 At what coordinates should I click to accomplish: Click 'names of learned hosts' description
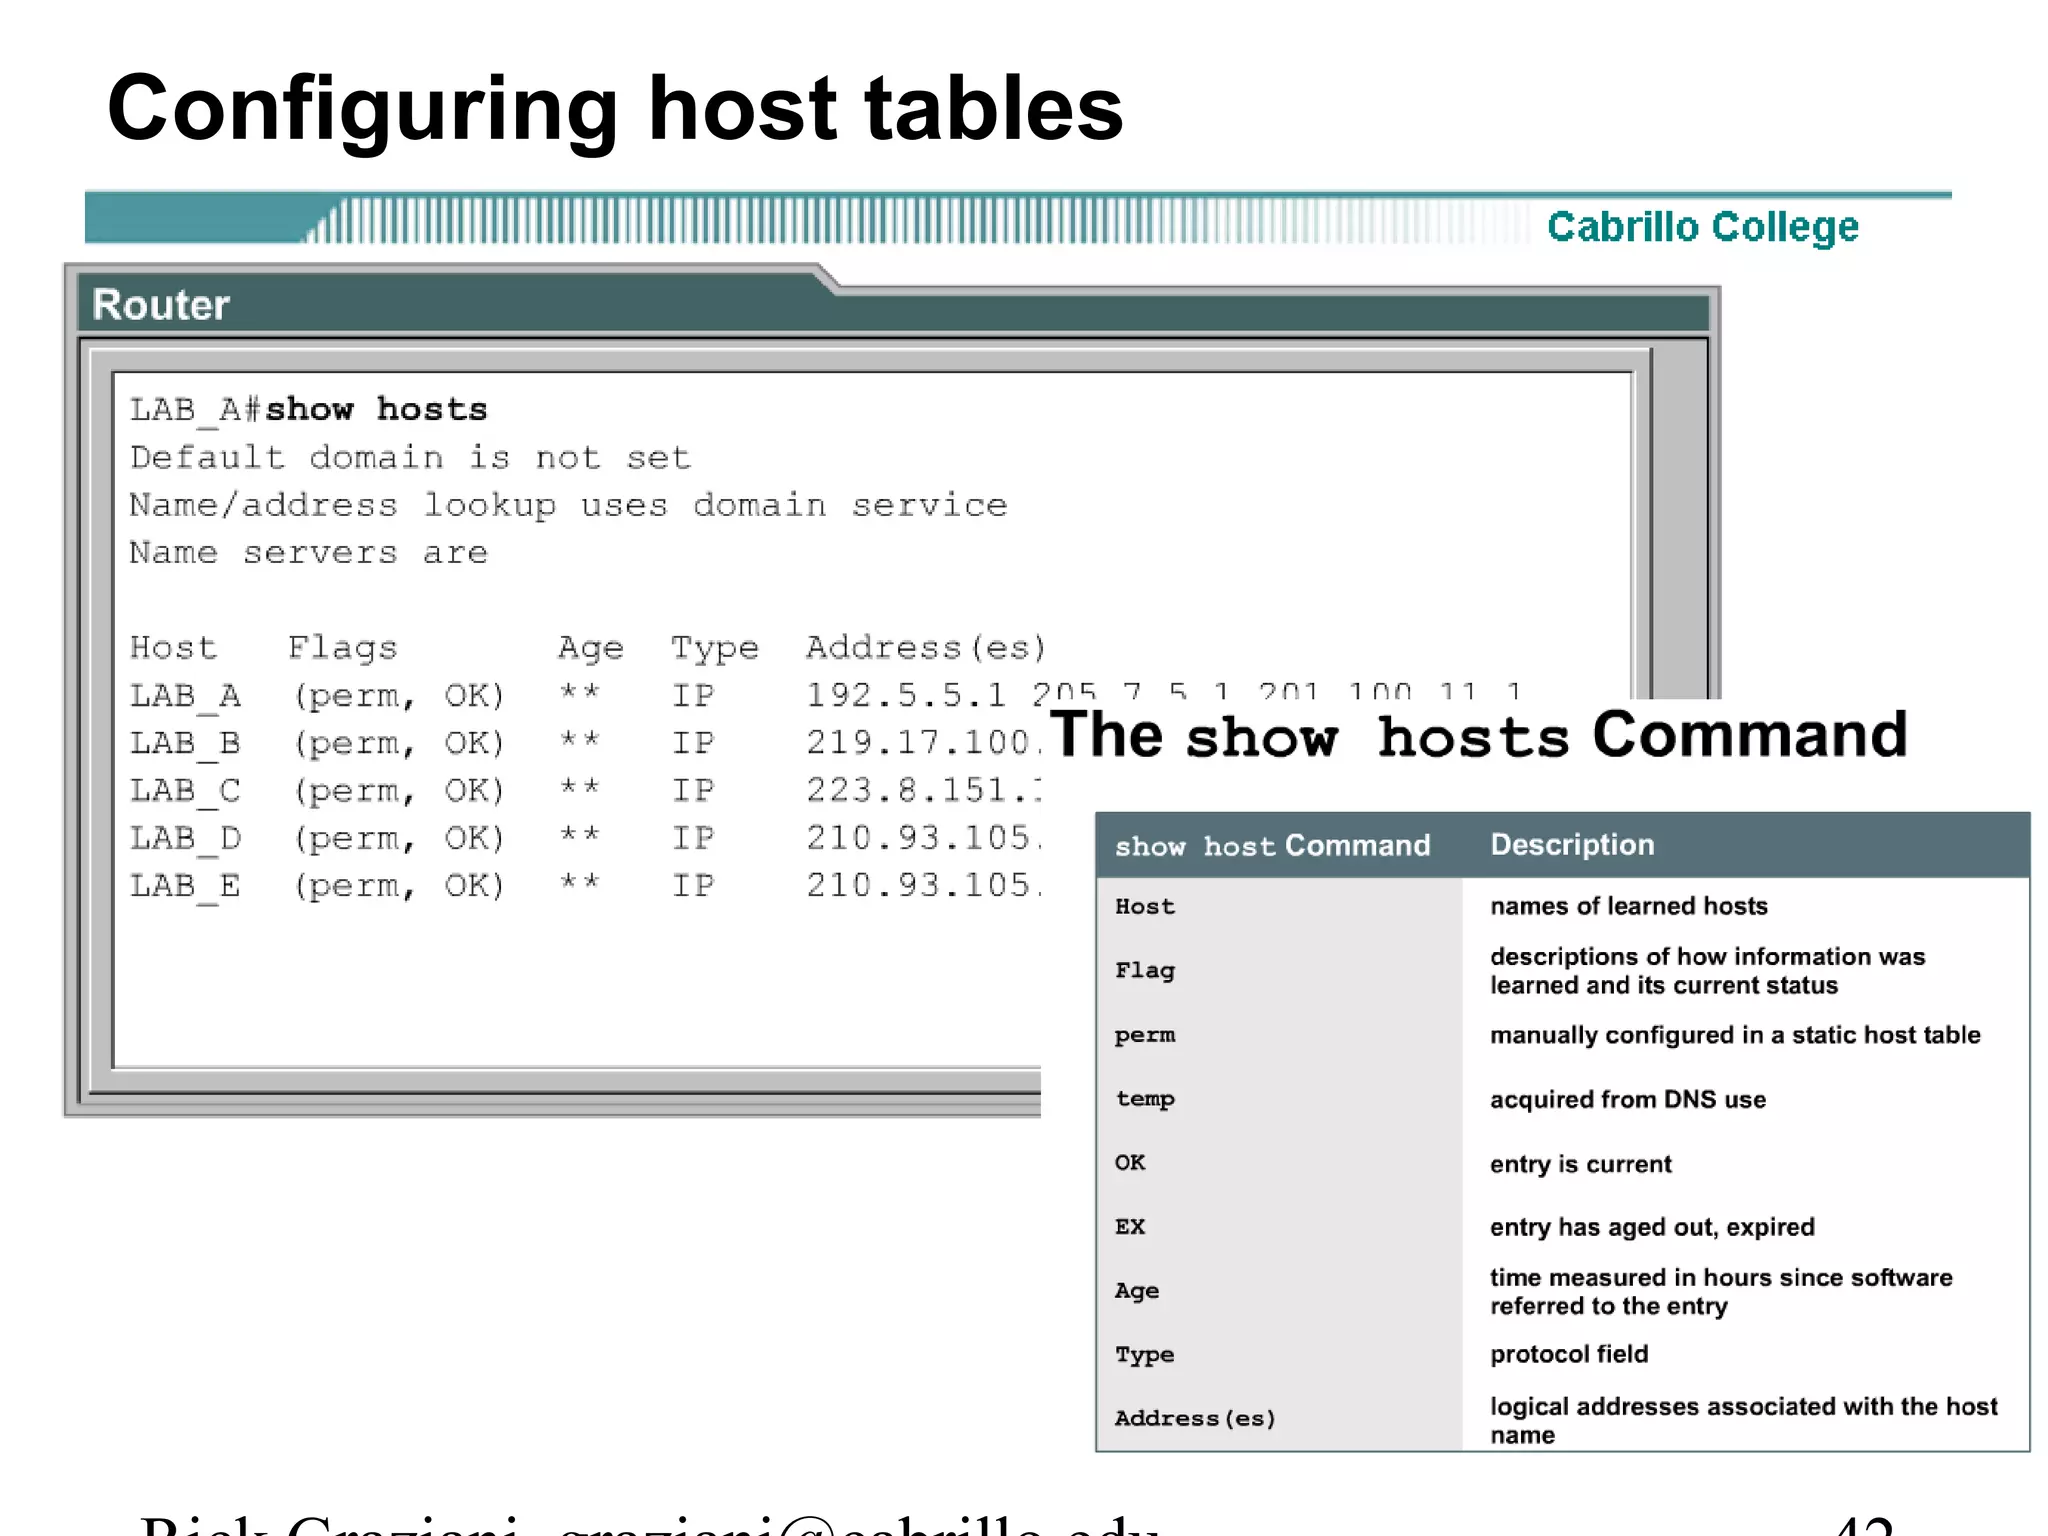point(1628,906)
